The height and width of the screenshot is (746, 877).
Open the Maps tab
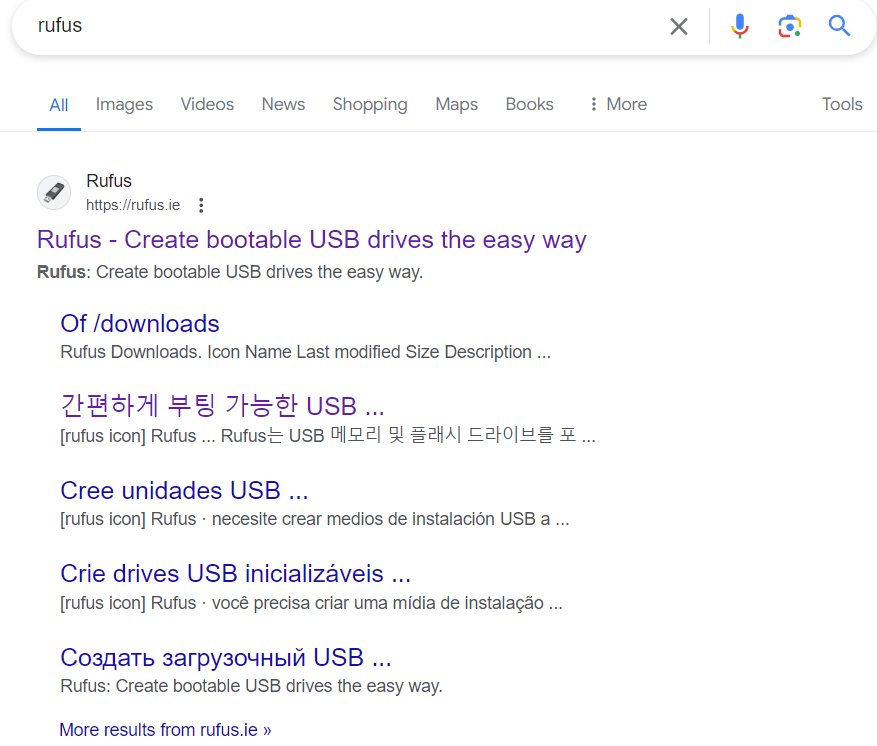pyautogui.click(x=456, y=105)
